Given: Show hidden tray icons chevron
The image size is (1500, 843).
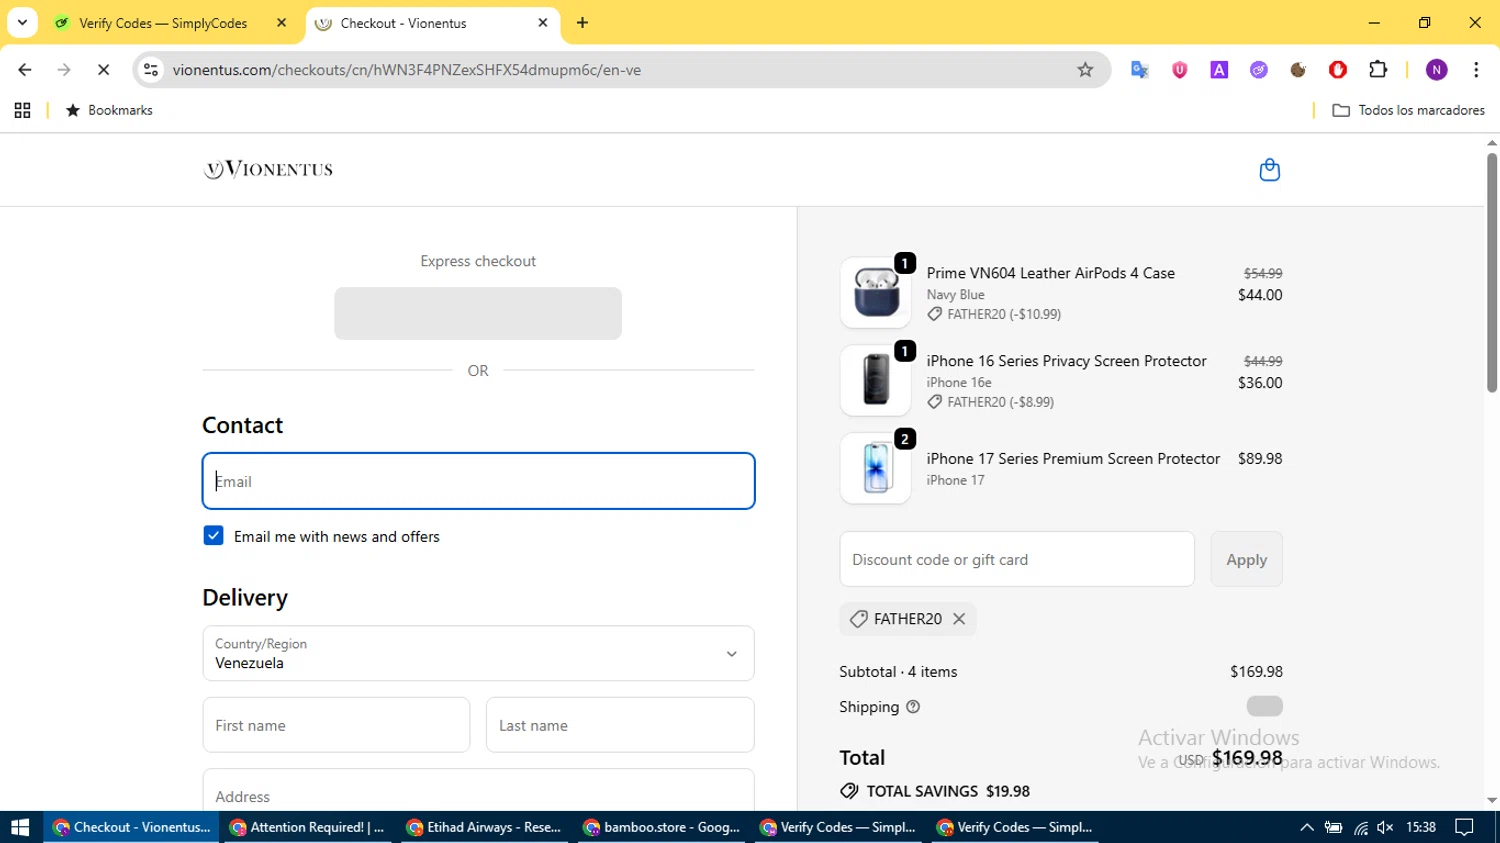Looking at the screenshot, I should [x=1306, y=827].
